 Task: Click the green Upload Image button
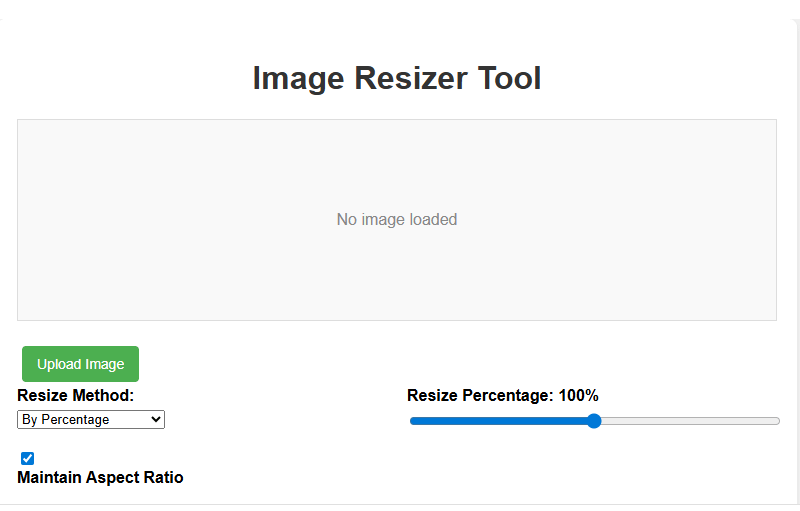80,364
